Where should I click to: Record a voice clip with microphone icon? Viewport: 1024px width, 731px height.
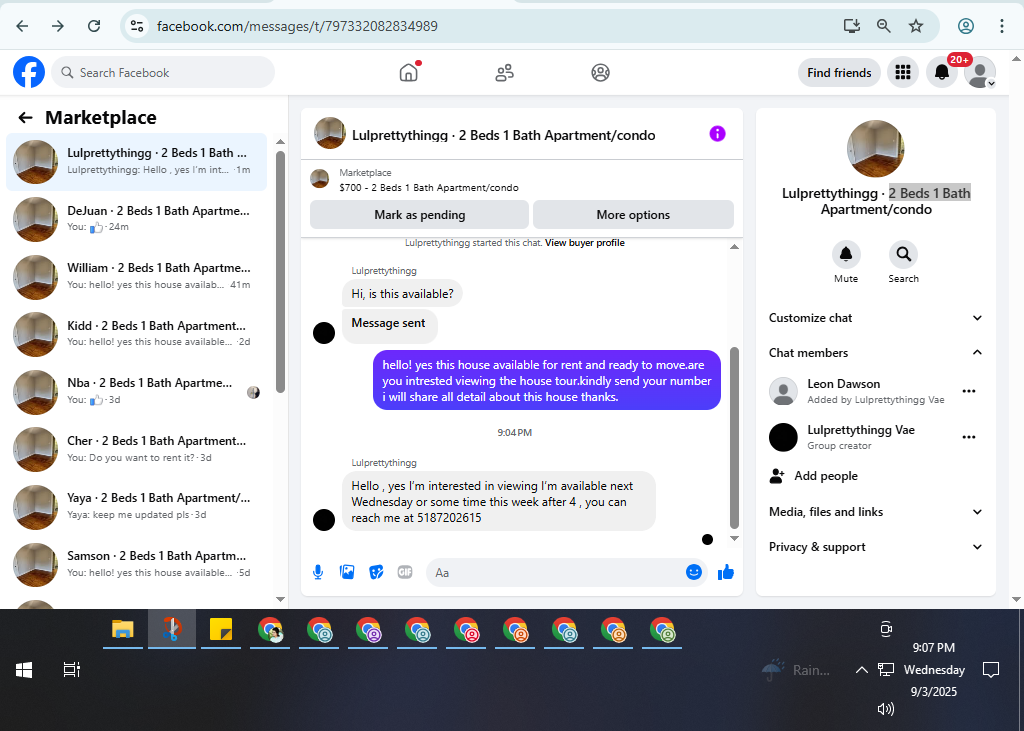(x=318, y=573)
